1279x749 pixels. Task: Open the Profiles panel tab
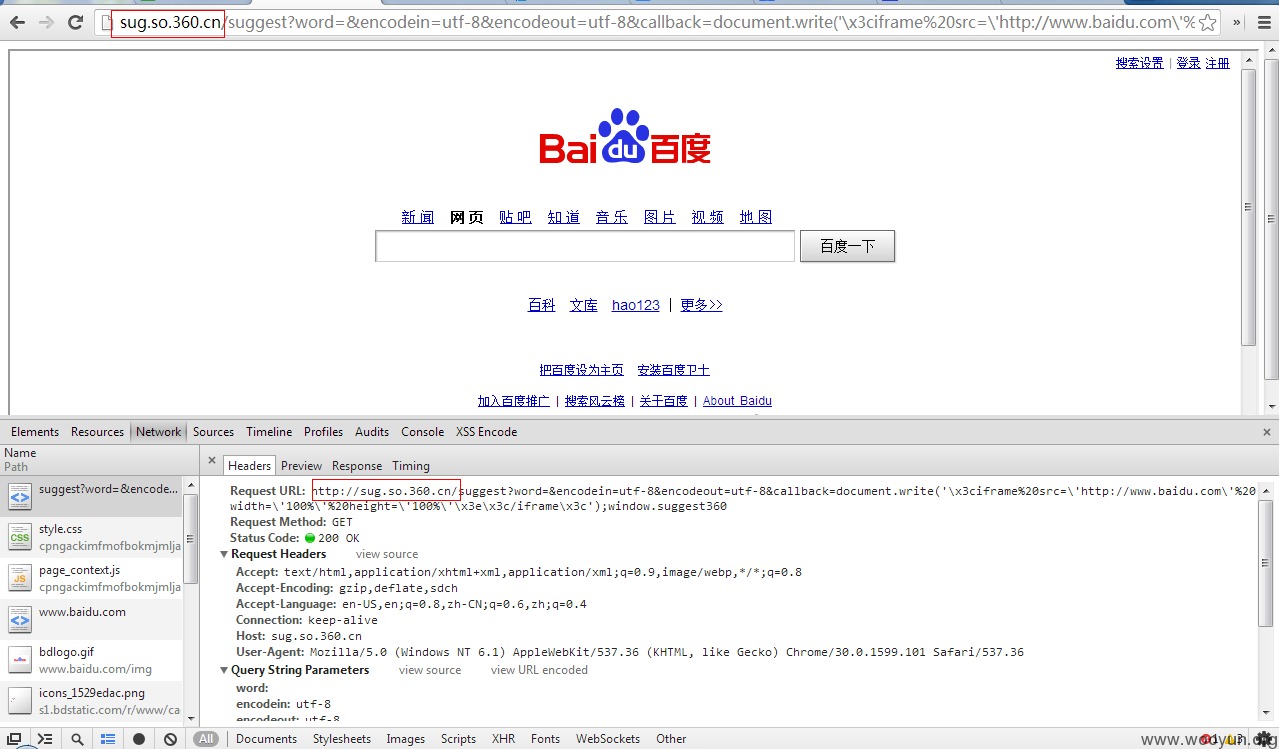tap(323, 432)
